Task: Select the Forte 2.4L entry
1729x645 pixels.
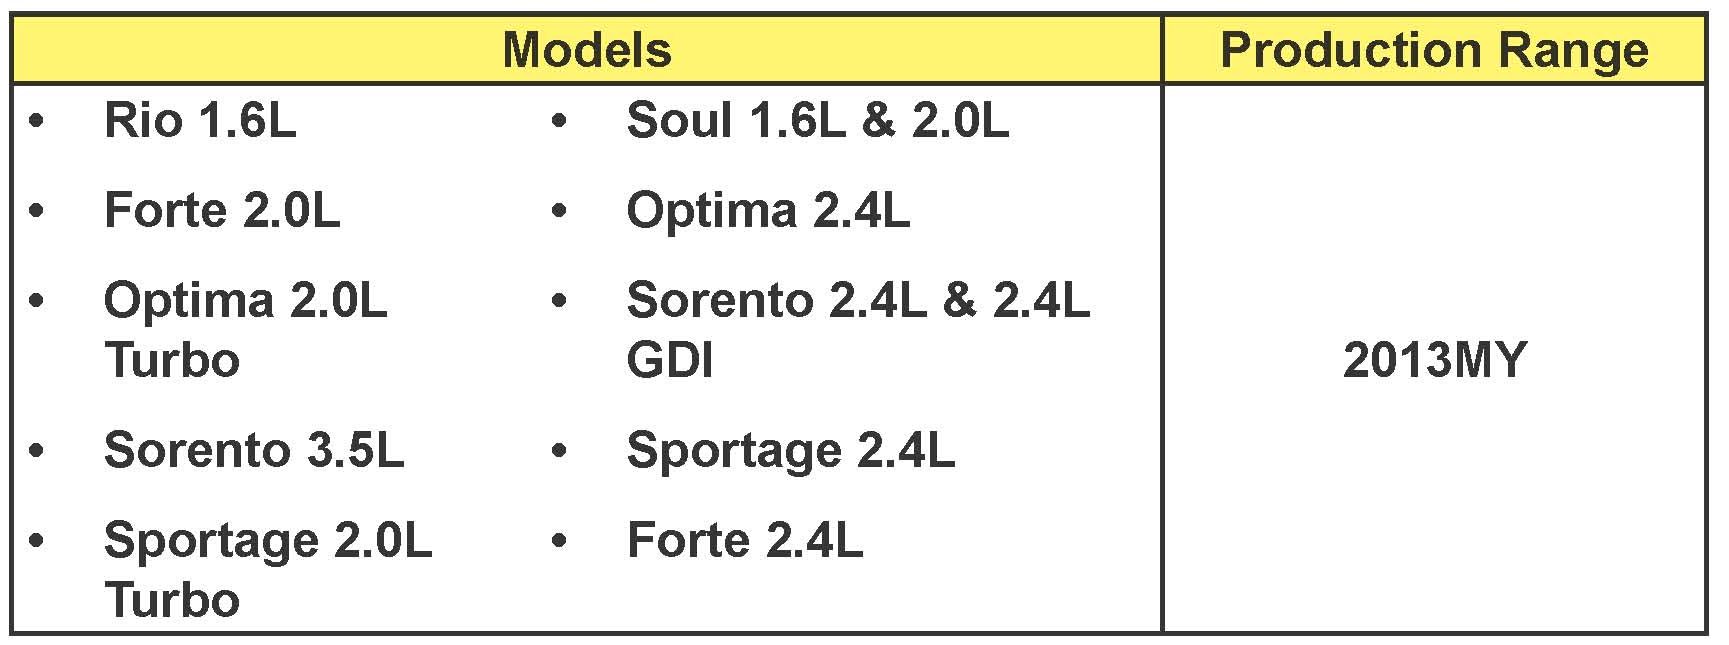Action: (744, 541)
